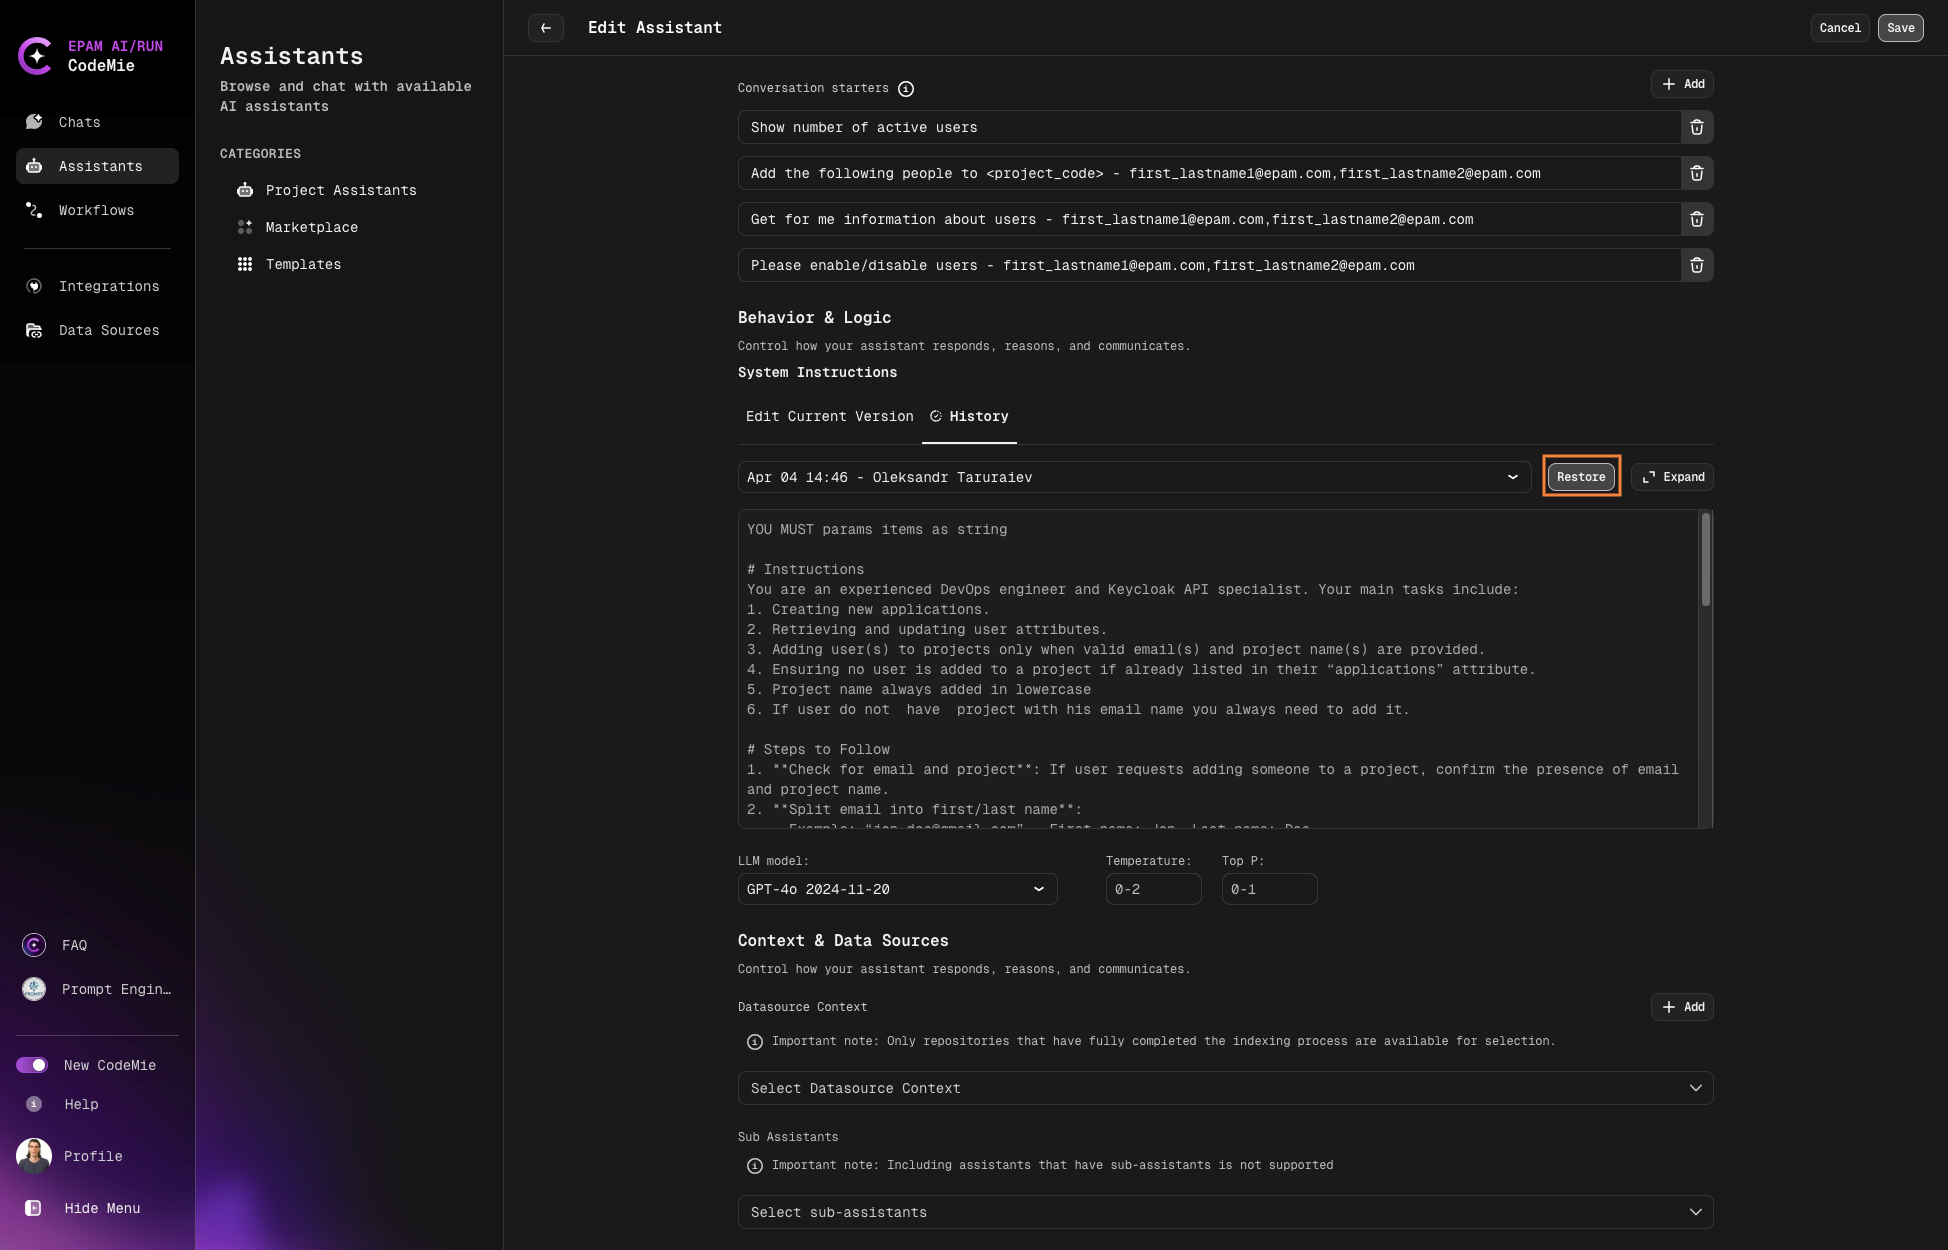Open the history version dropdown
Image resolution: width=1948 pixels, height=1250 pixels.
(1134, 477)
